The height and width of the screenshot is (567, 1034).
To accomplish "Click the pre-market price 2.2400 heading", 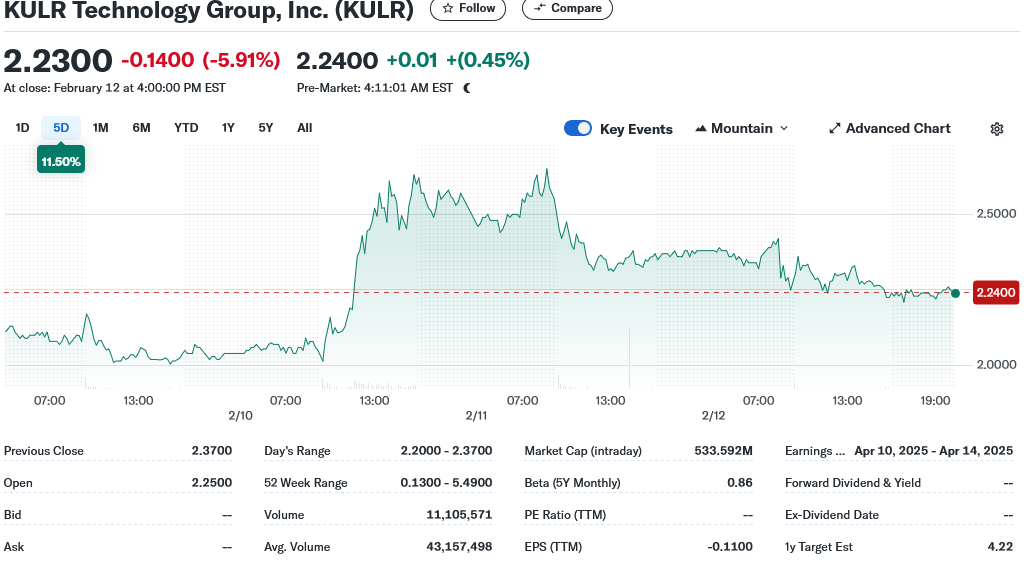I will (x=337, y=61).
